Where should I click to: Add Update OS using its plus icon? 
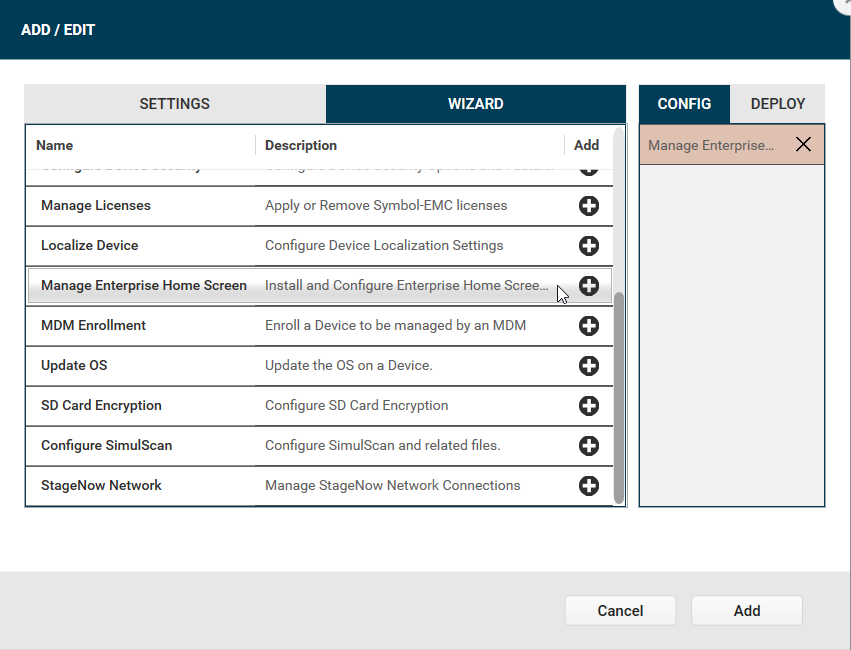[x=589, y=366]
